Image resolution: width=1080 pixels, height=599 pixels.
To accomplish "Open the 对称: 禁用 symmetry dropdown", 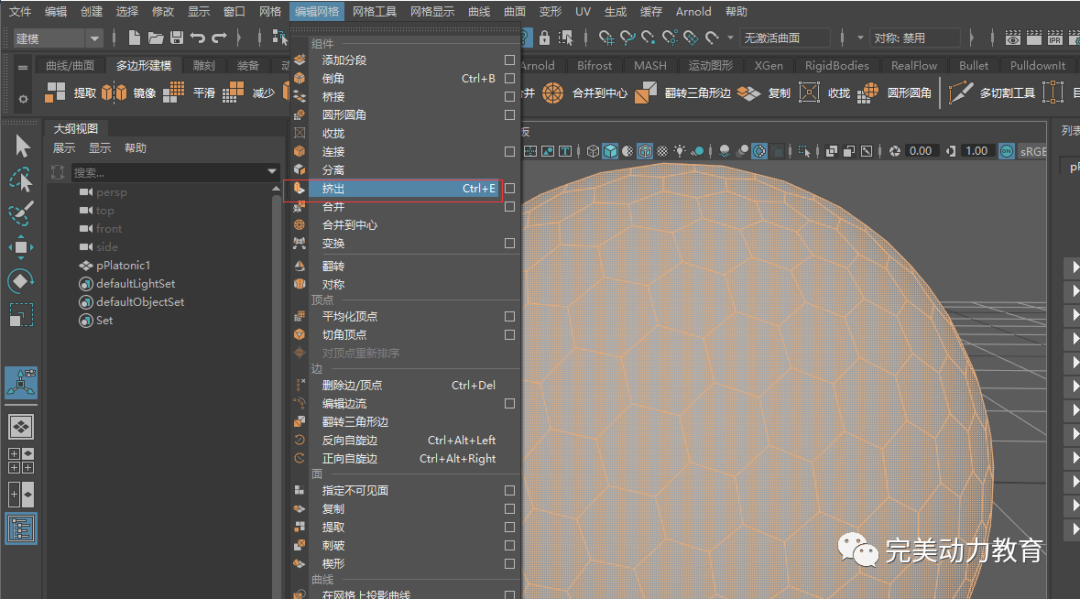I will (915, 38).
